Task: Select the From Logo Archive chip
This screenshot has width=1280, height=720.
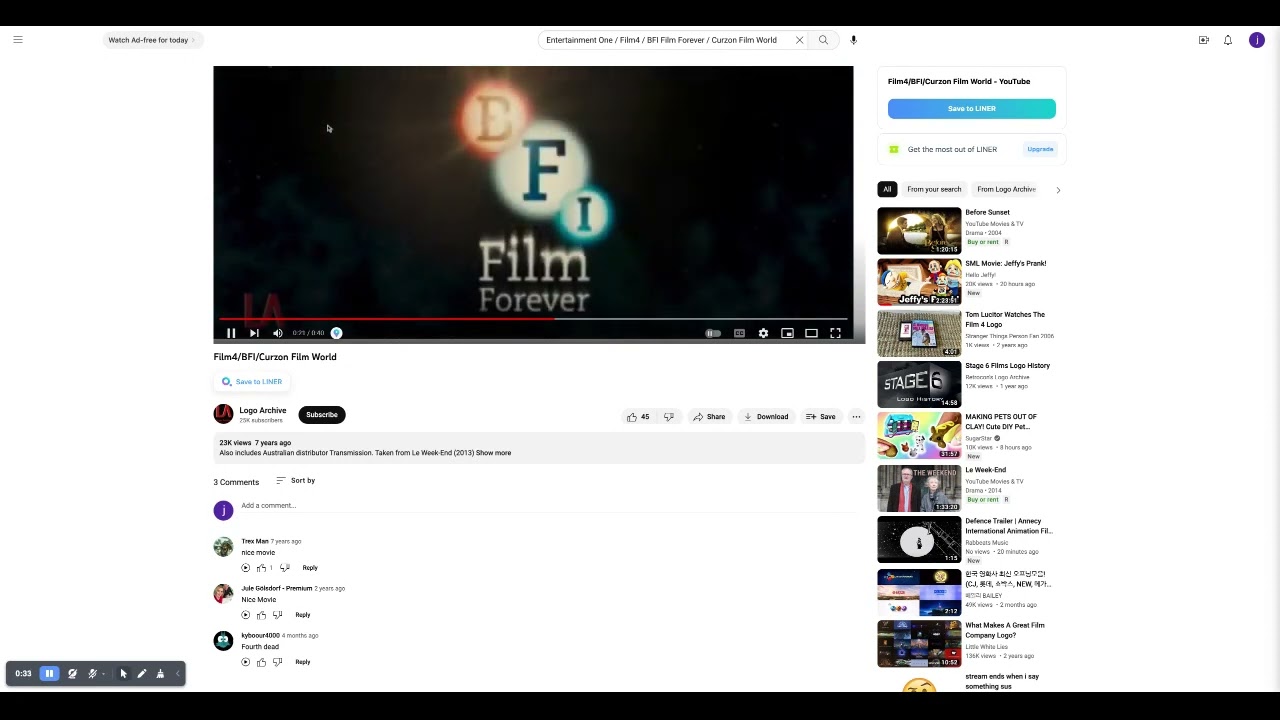Action: 1006,189
